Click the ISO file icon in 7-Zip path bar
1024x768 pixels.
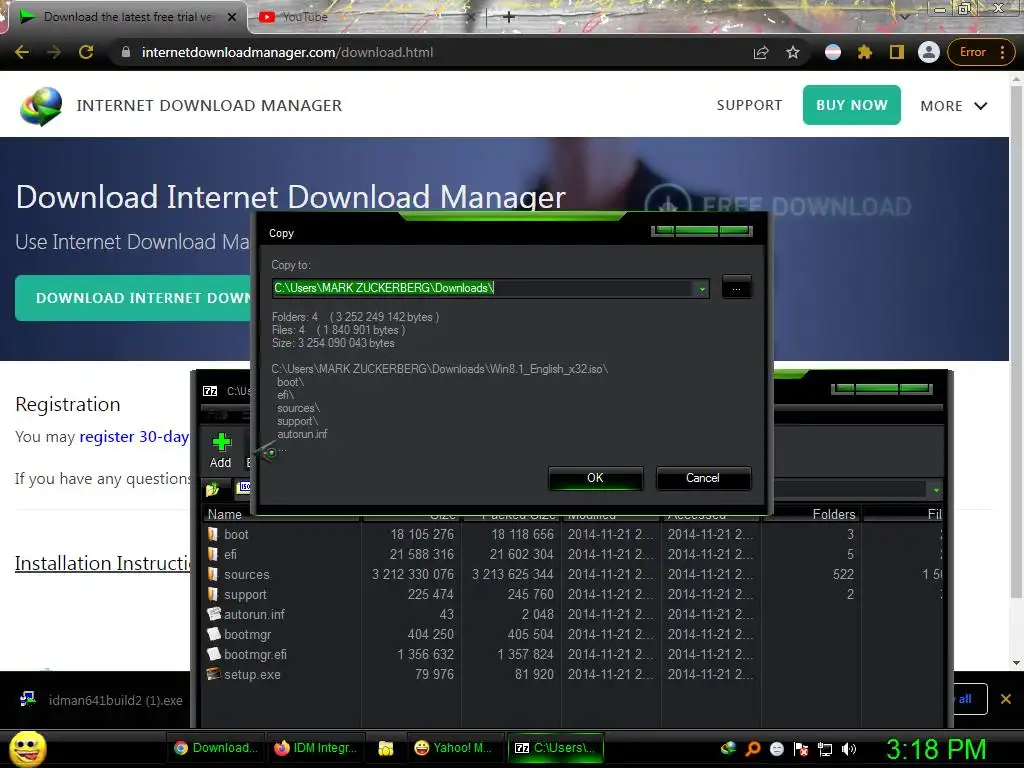click(244, 487)
